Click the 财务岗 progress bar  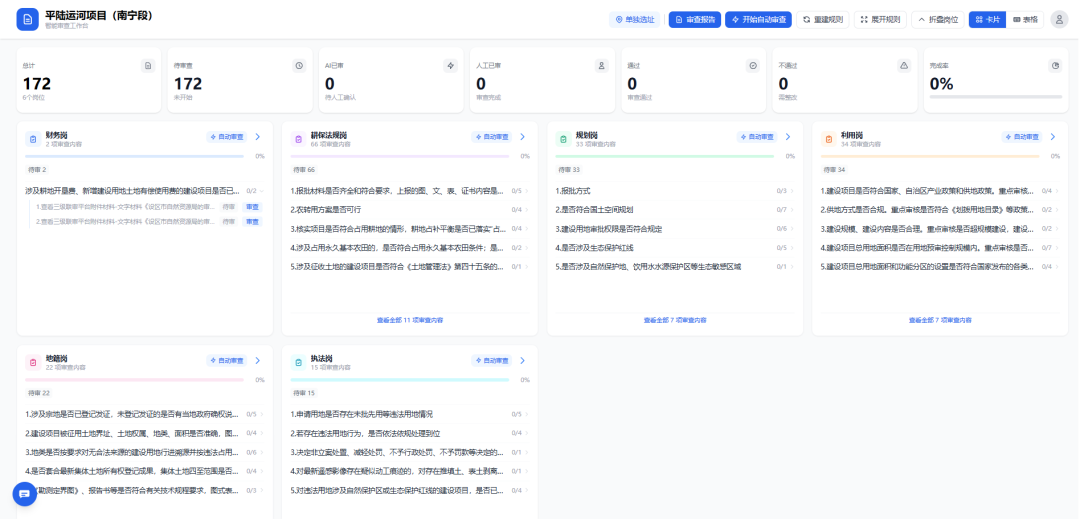(x=134, y=156)
